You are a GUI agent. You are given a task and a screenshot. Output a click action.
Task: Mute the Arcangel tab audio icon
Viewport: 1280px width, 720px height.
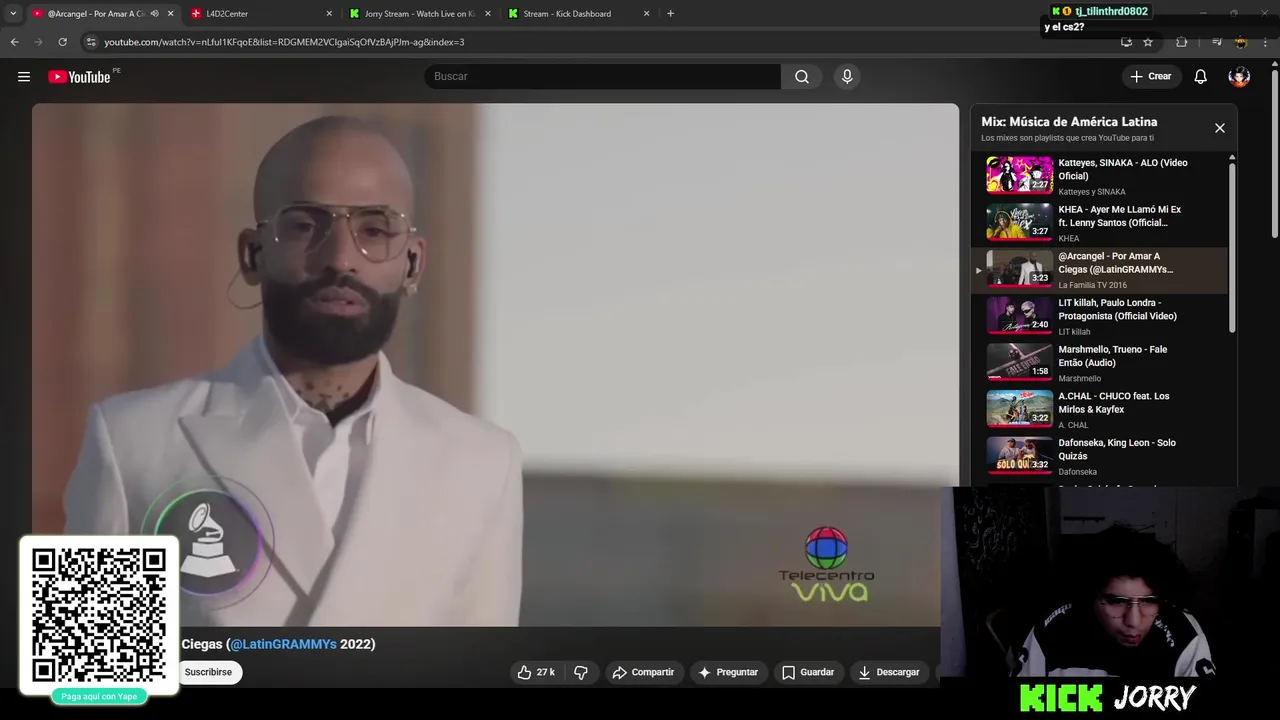tap(154, 14)
